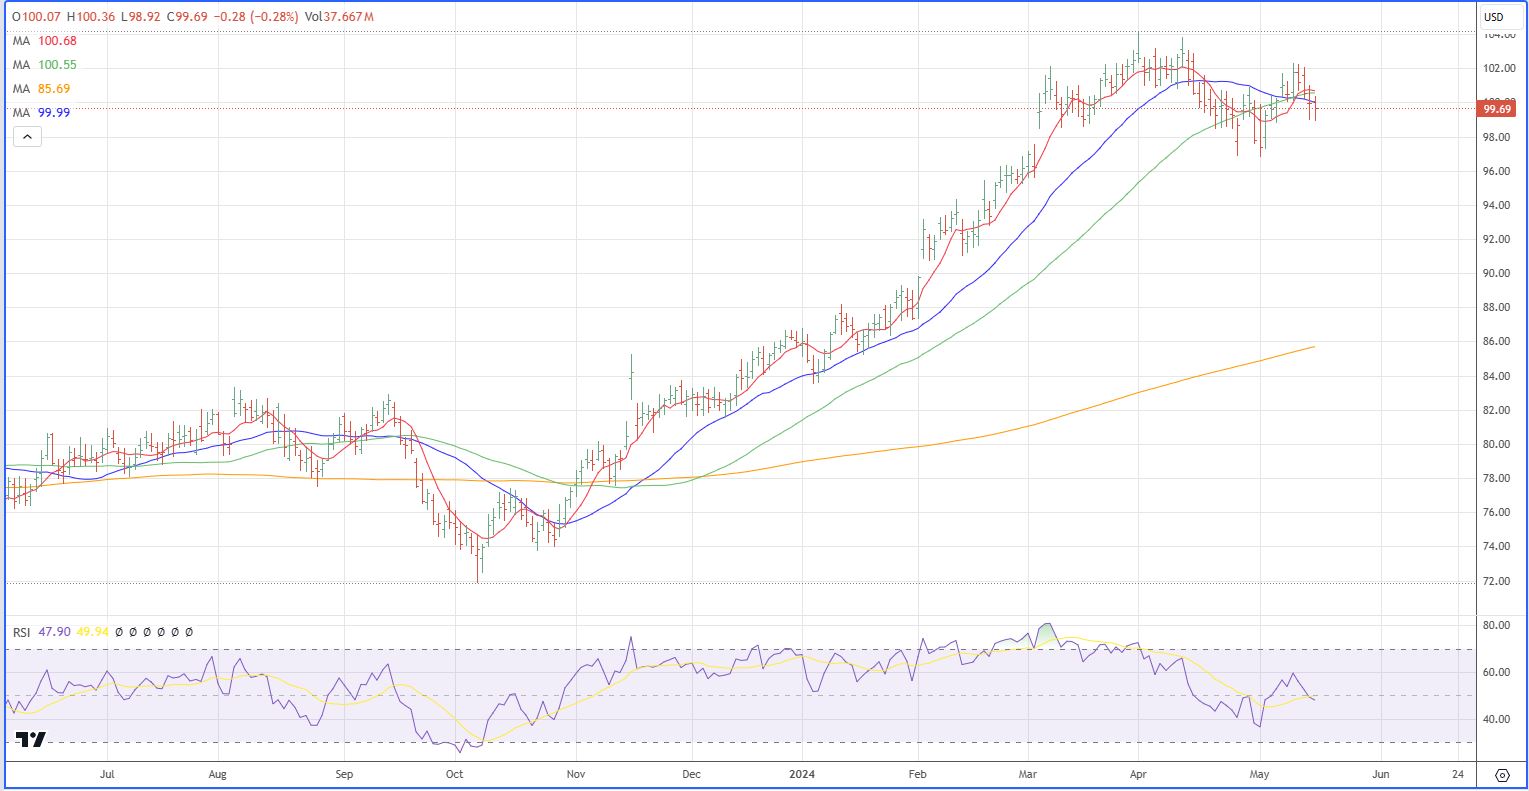Screen dimensions: 1529x791
Task: Open chart settings gear in bottom-right corner
Action: [1502, 775]
